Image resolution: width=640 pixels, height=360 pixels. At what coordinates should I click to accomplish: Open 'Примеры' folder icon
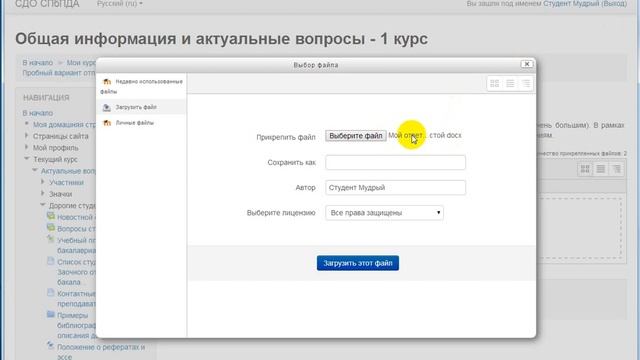coord(51,315)
